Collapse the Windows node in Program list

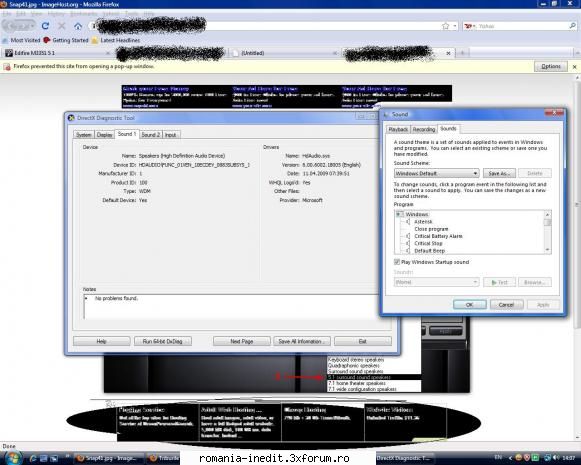(x=399, y=214)
